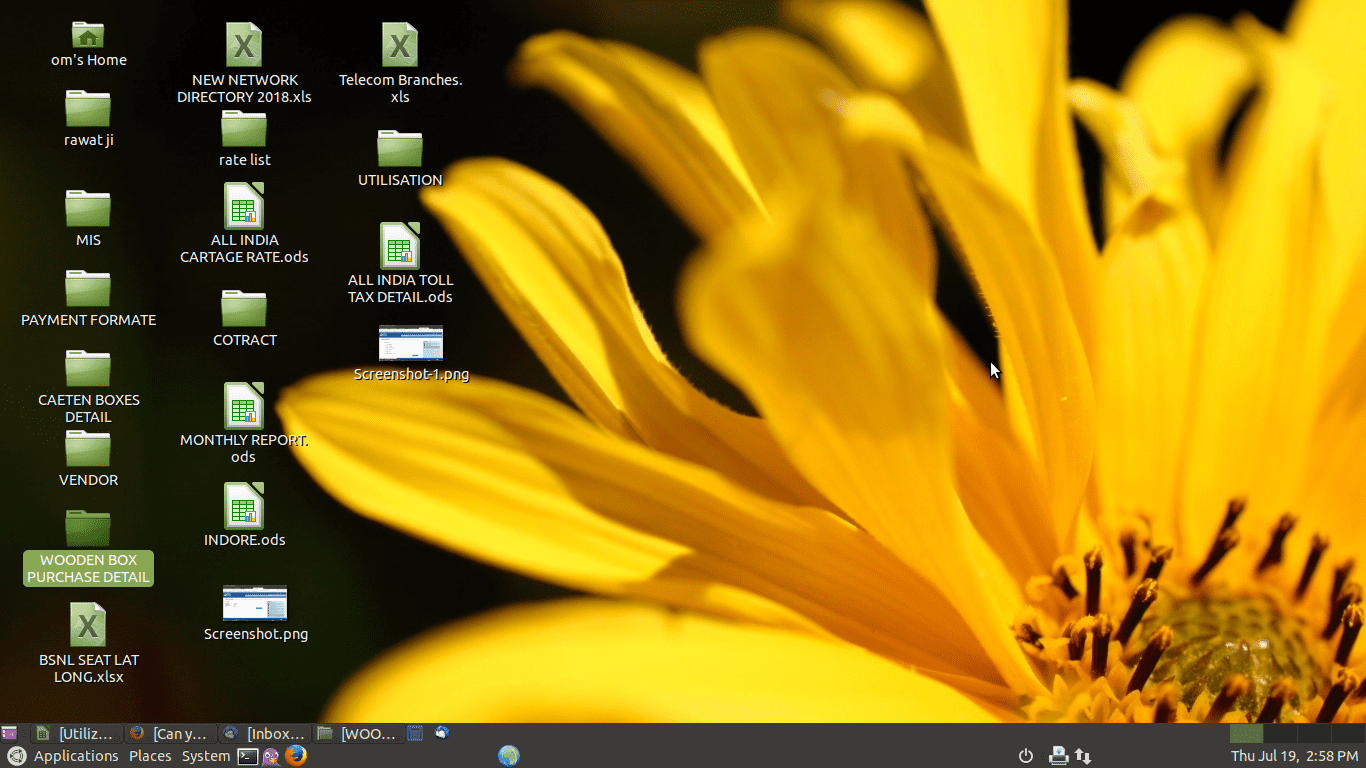Open the PAYMENT FORMATE folder
Screen dimensions: 1366x768
pyautogui.click(x=88, y=290)
